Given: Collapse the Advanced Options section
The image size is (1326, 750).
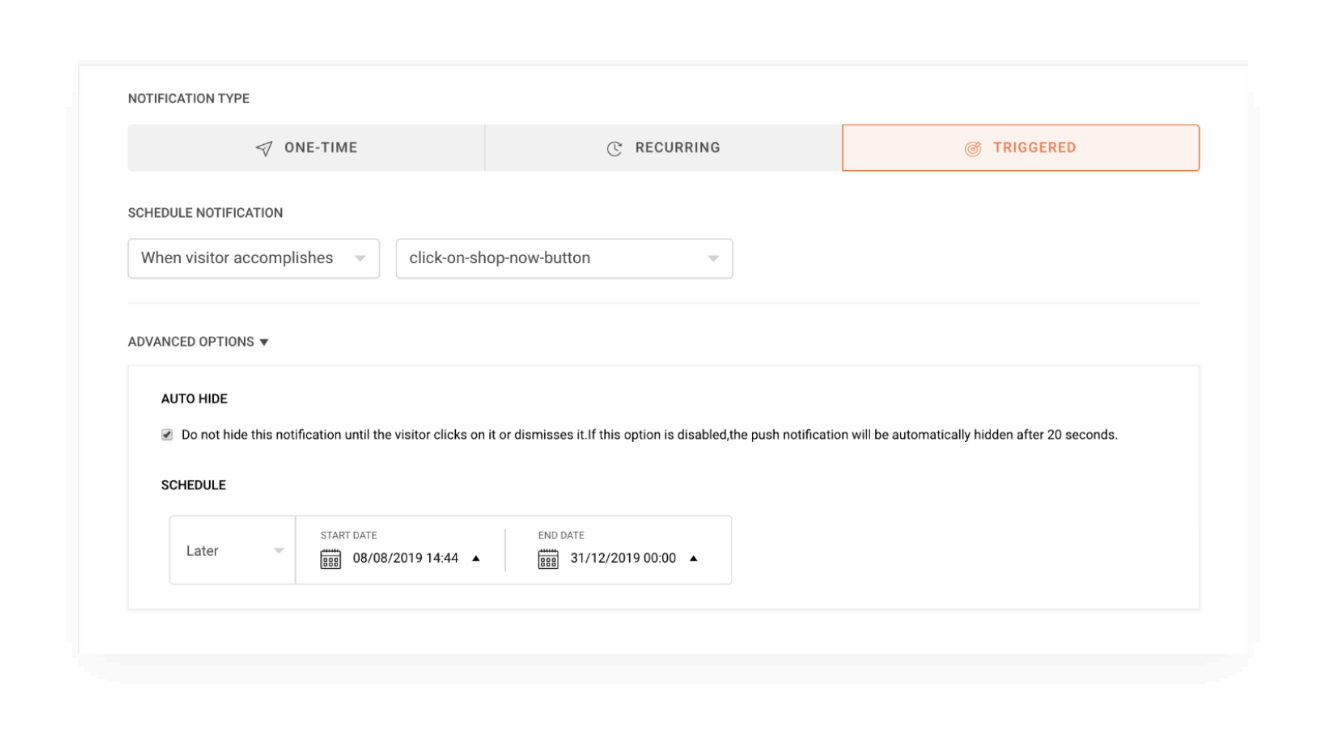Looking at the screenshot, I should click(264, 342).
